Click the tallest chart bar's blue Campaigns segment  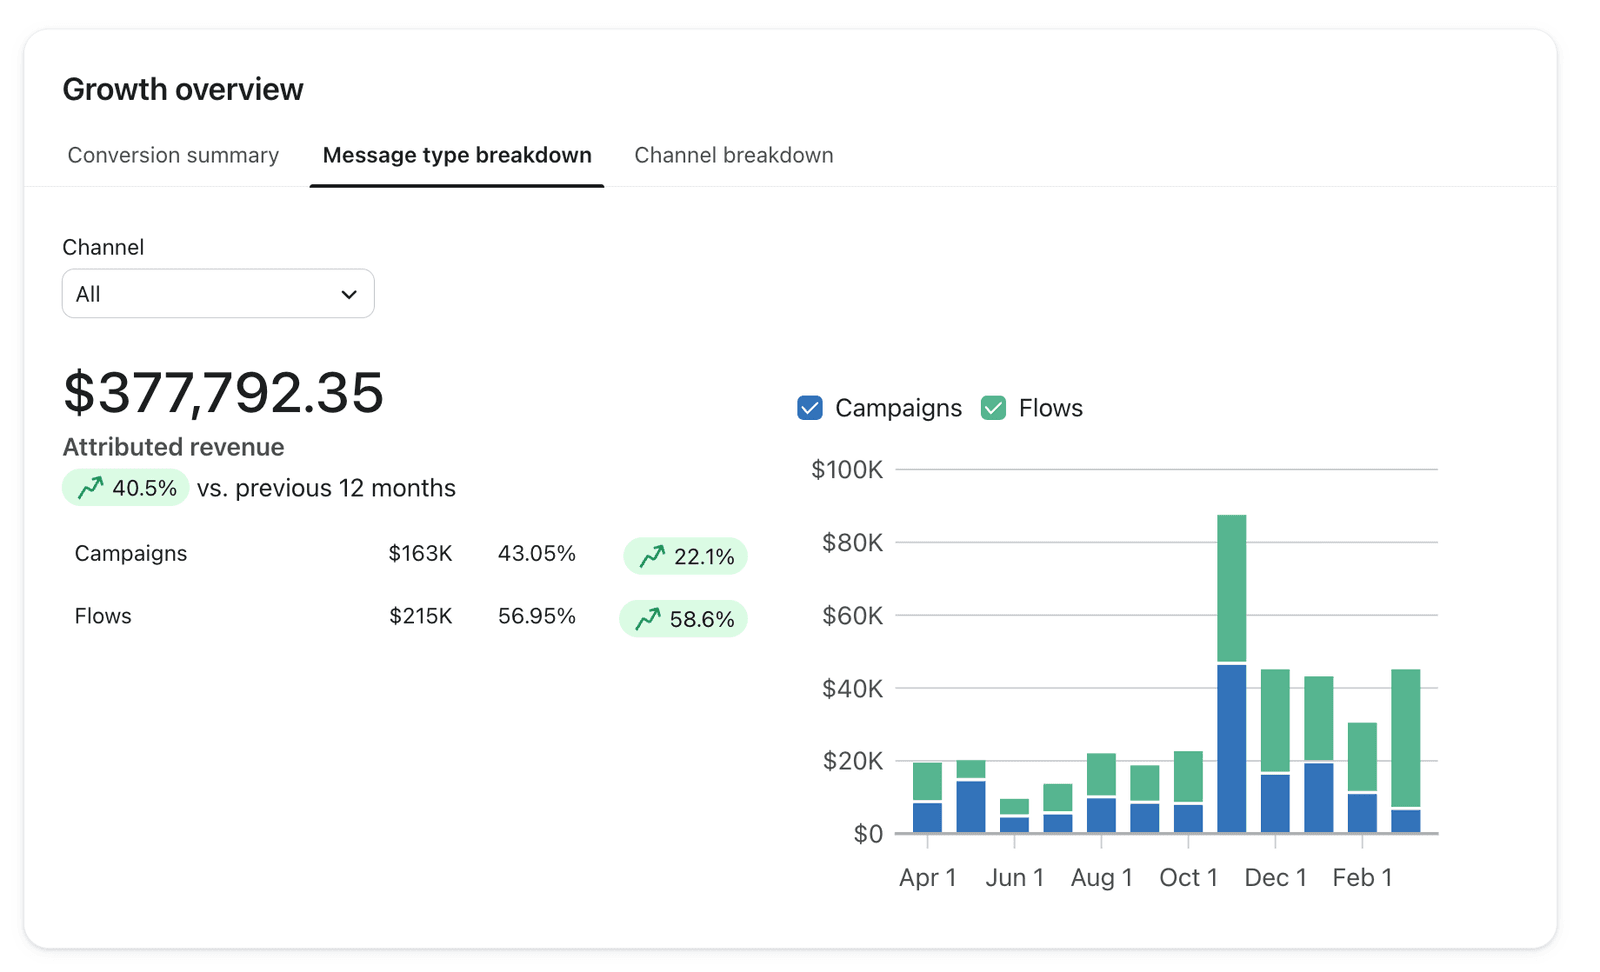(1232, 749)
